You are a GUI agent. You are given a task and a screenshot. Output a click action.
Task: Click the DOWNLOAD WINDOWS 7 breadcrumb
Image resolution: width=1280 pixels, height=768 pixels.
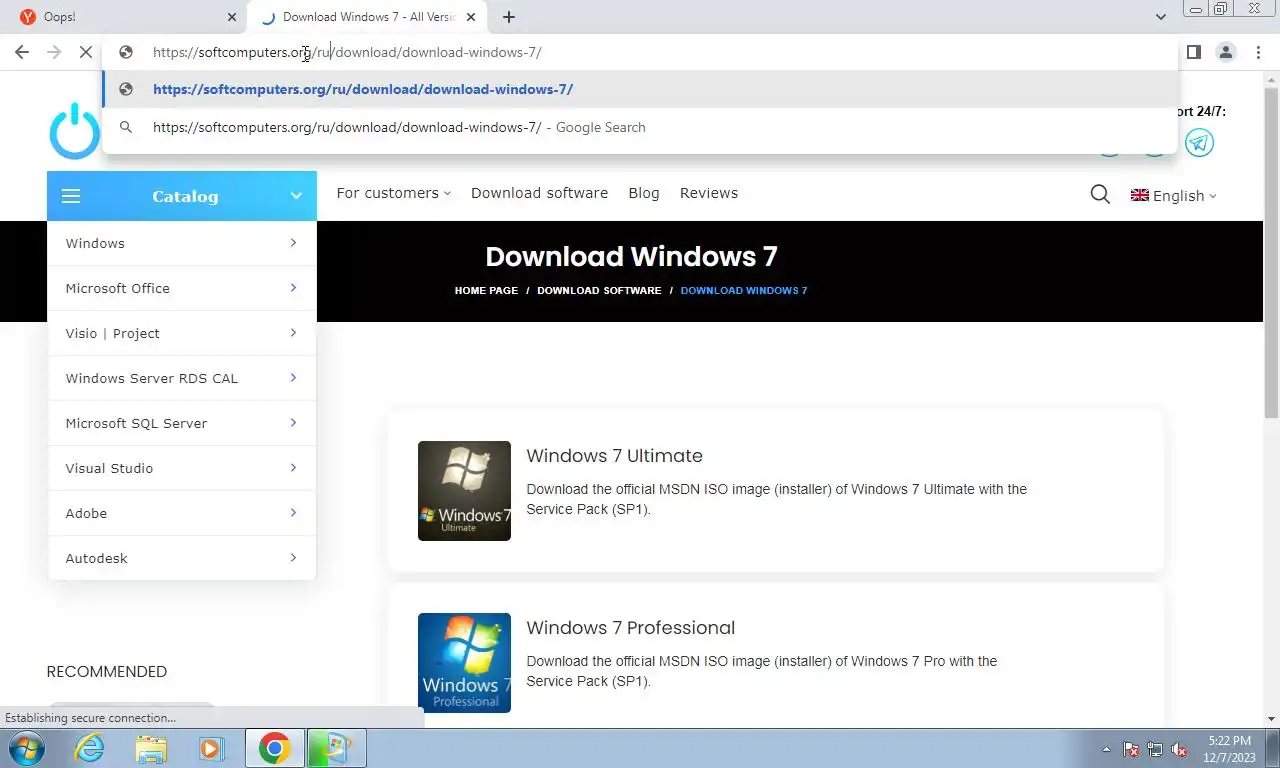pos(744,290)
